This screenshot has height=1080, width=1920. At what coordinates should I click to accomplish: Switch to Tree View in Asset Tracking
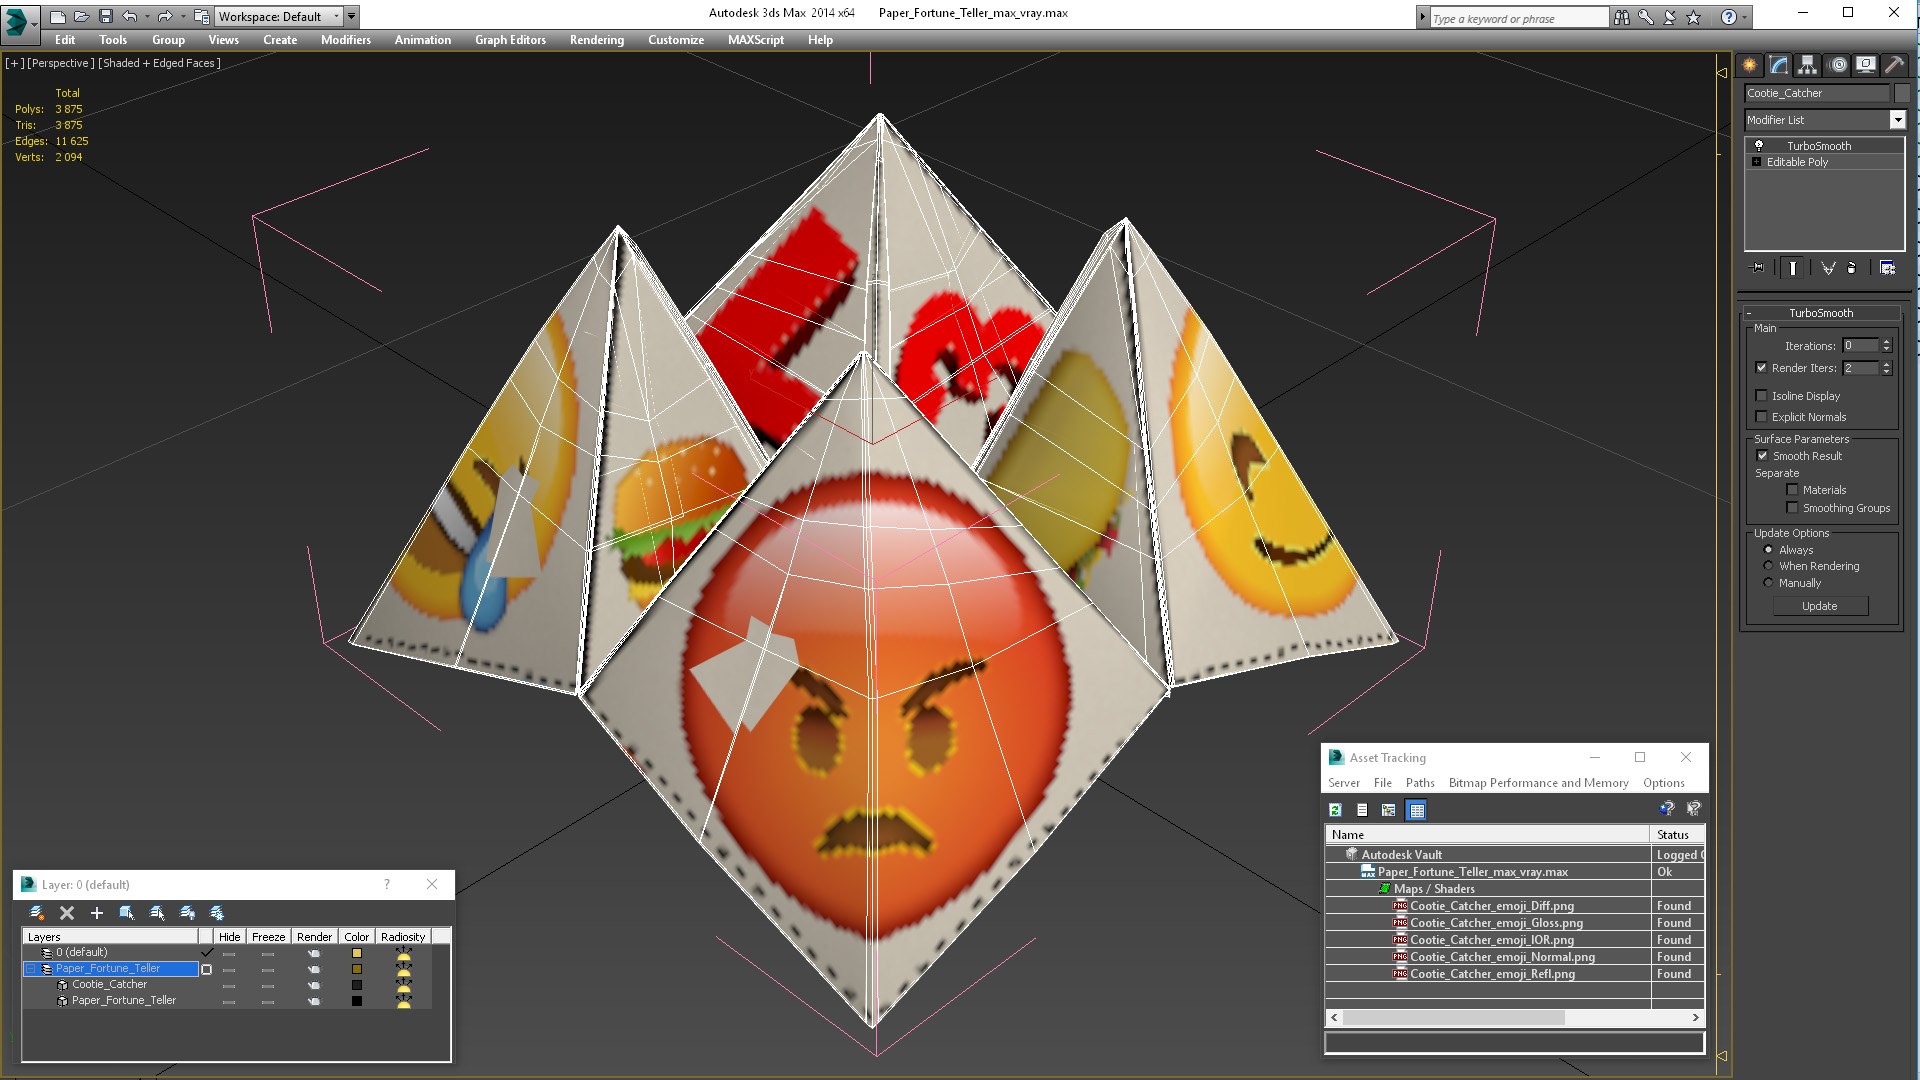1388,810
